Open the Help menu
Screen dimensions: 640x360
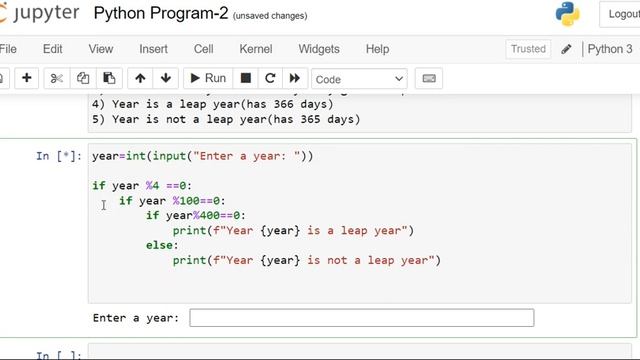[x=377, y=49]
